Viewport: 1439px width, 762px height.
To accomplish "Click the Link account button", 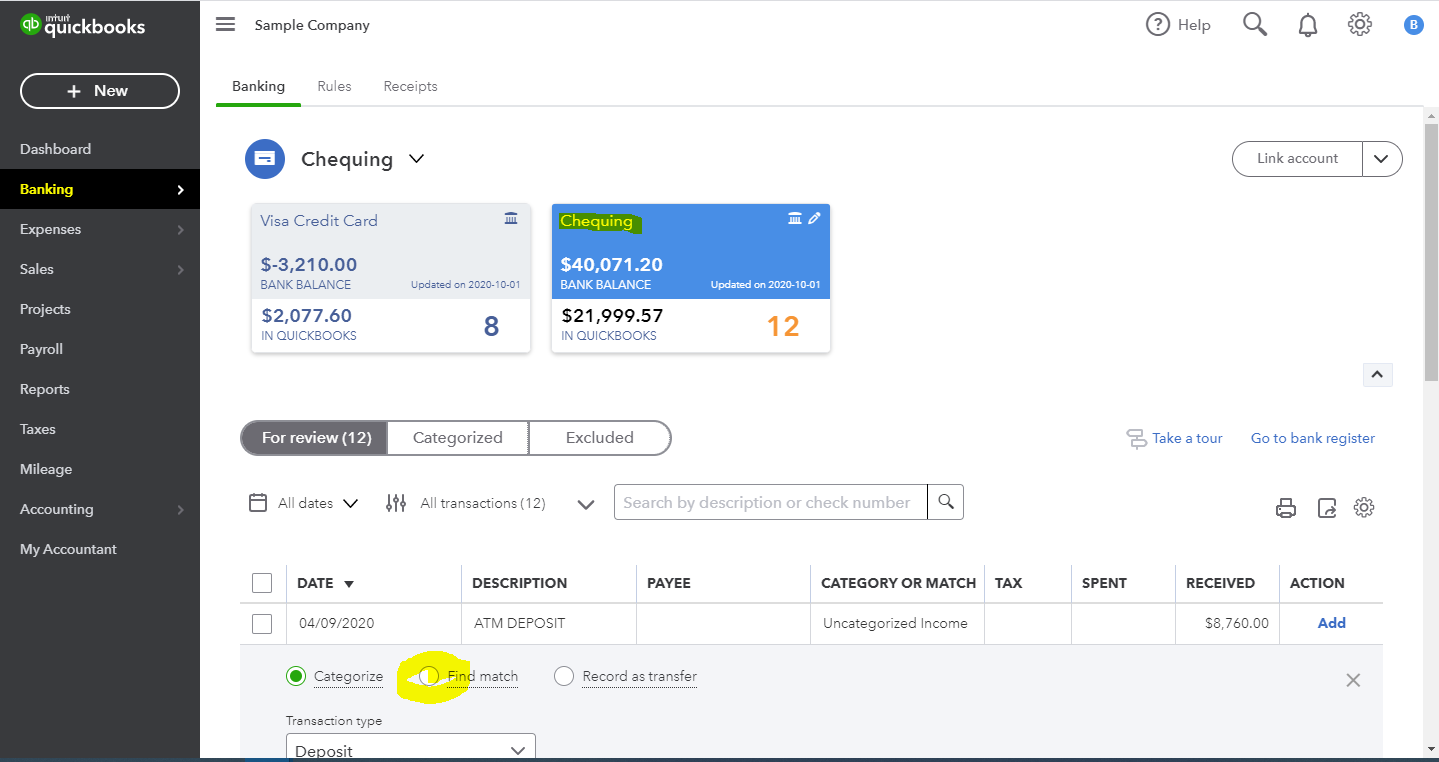I will [x=1297, y=159].
